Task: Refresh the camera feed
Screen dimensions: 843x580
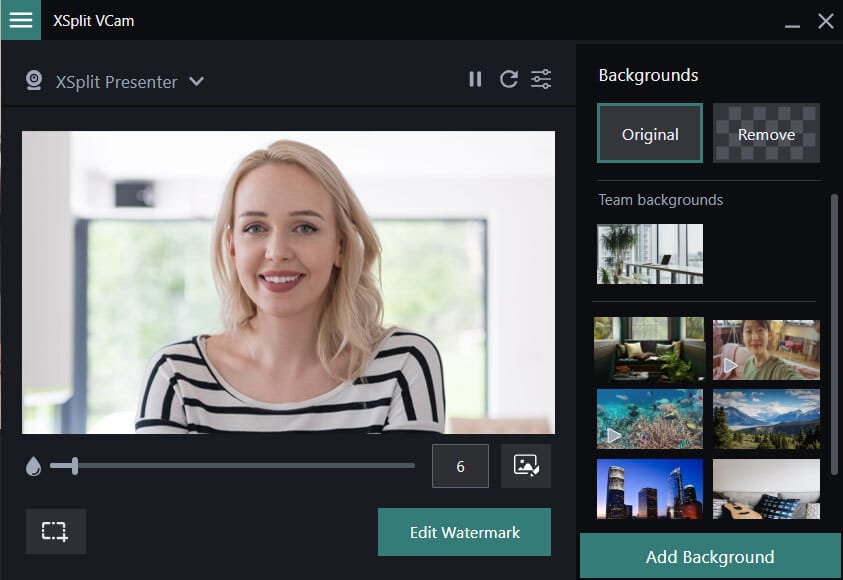Action: [509, 79]
